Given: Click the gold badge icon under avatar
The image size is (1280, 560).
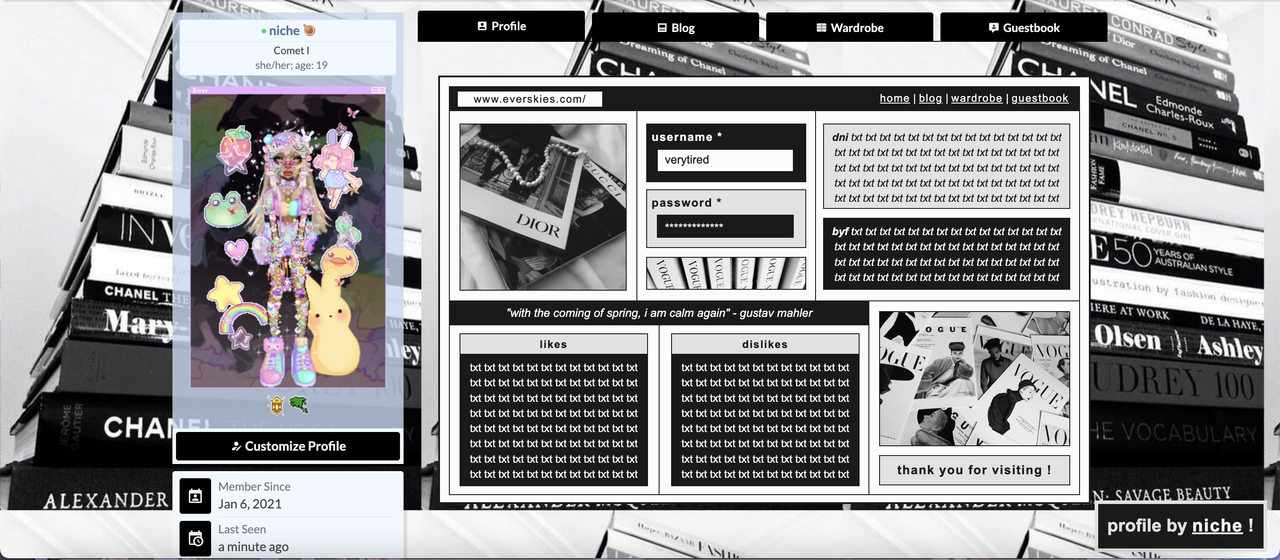Looking at the screenshot, I should click(x=278, y=404).
